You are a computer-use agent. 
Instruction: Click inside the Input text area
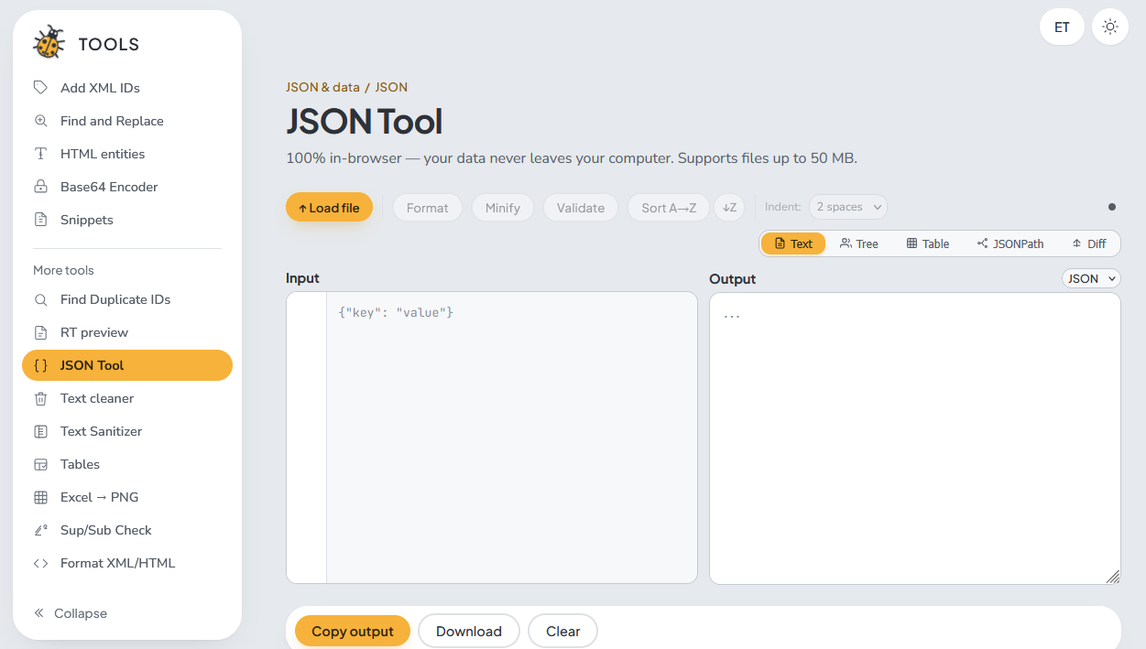(512, 437)
